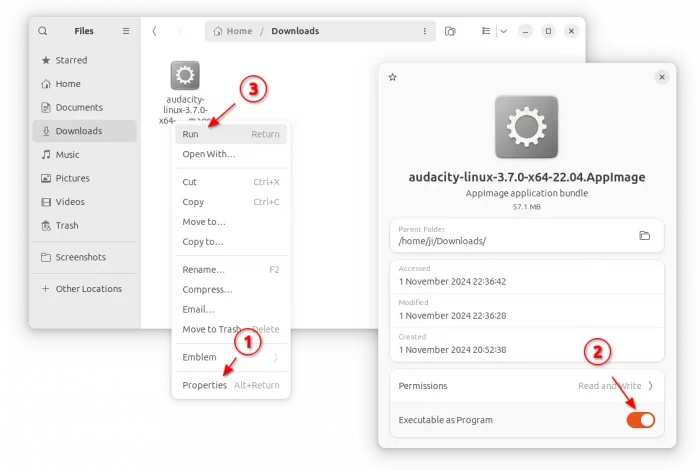This screenshot has width=700, height=471.
Task: Choose Move to Trash from the context menu
Action: click(x=231, y=329)
